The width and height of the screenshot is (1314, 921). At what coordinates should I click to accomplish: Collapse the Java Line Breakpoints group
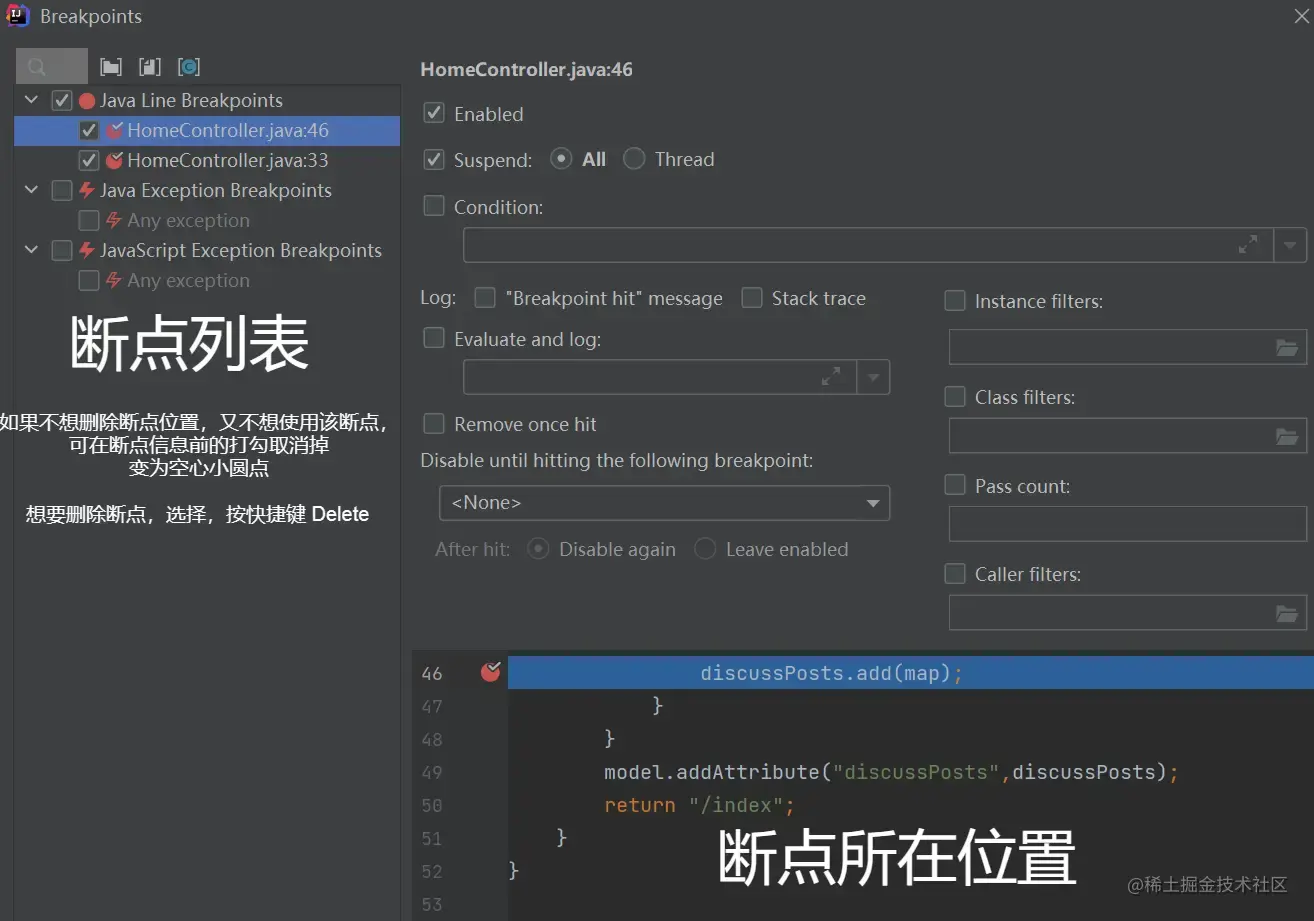pyautogui.click(x=30, y=100)
